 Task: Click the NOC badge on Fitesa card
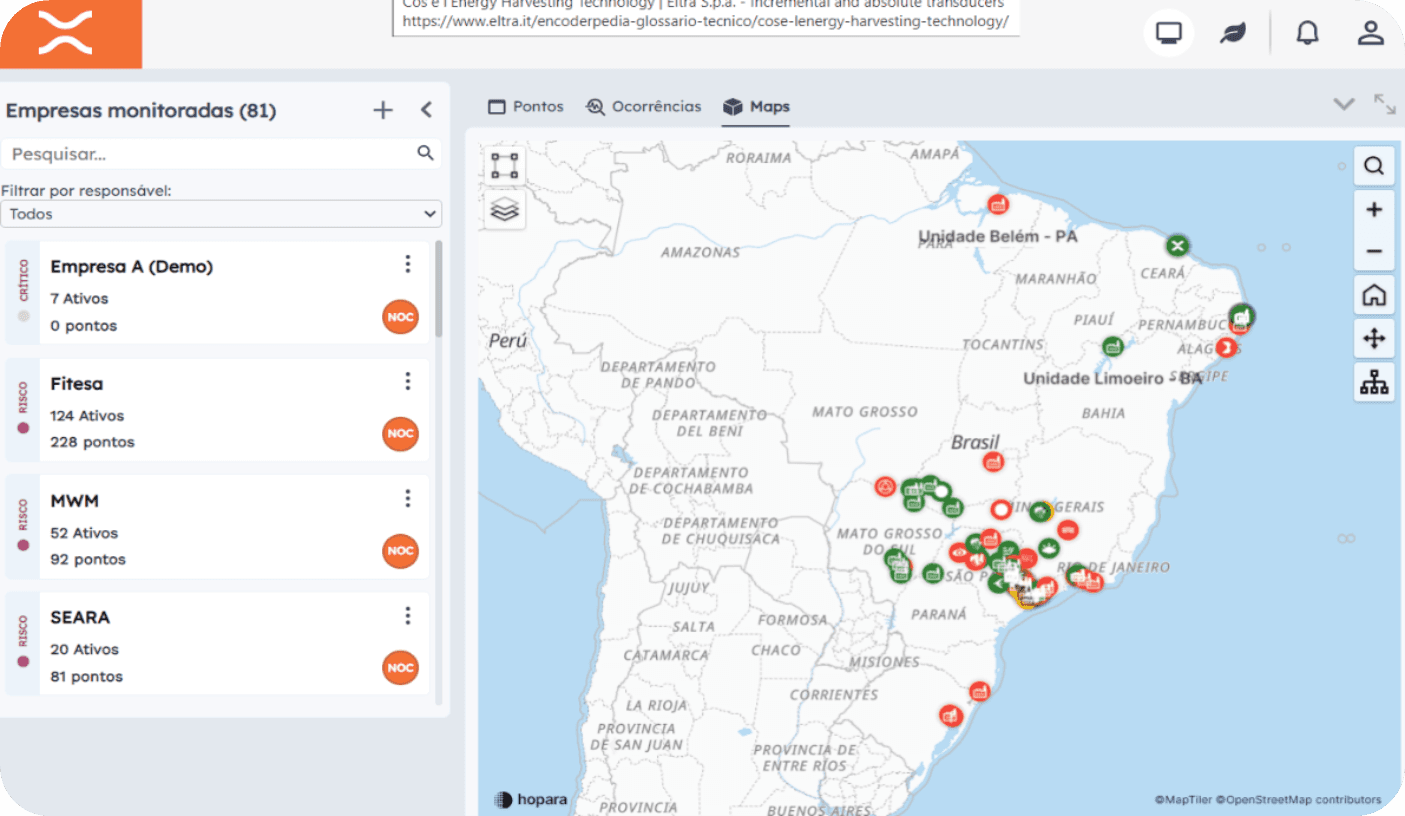point(400,434)
